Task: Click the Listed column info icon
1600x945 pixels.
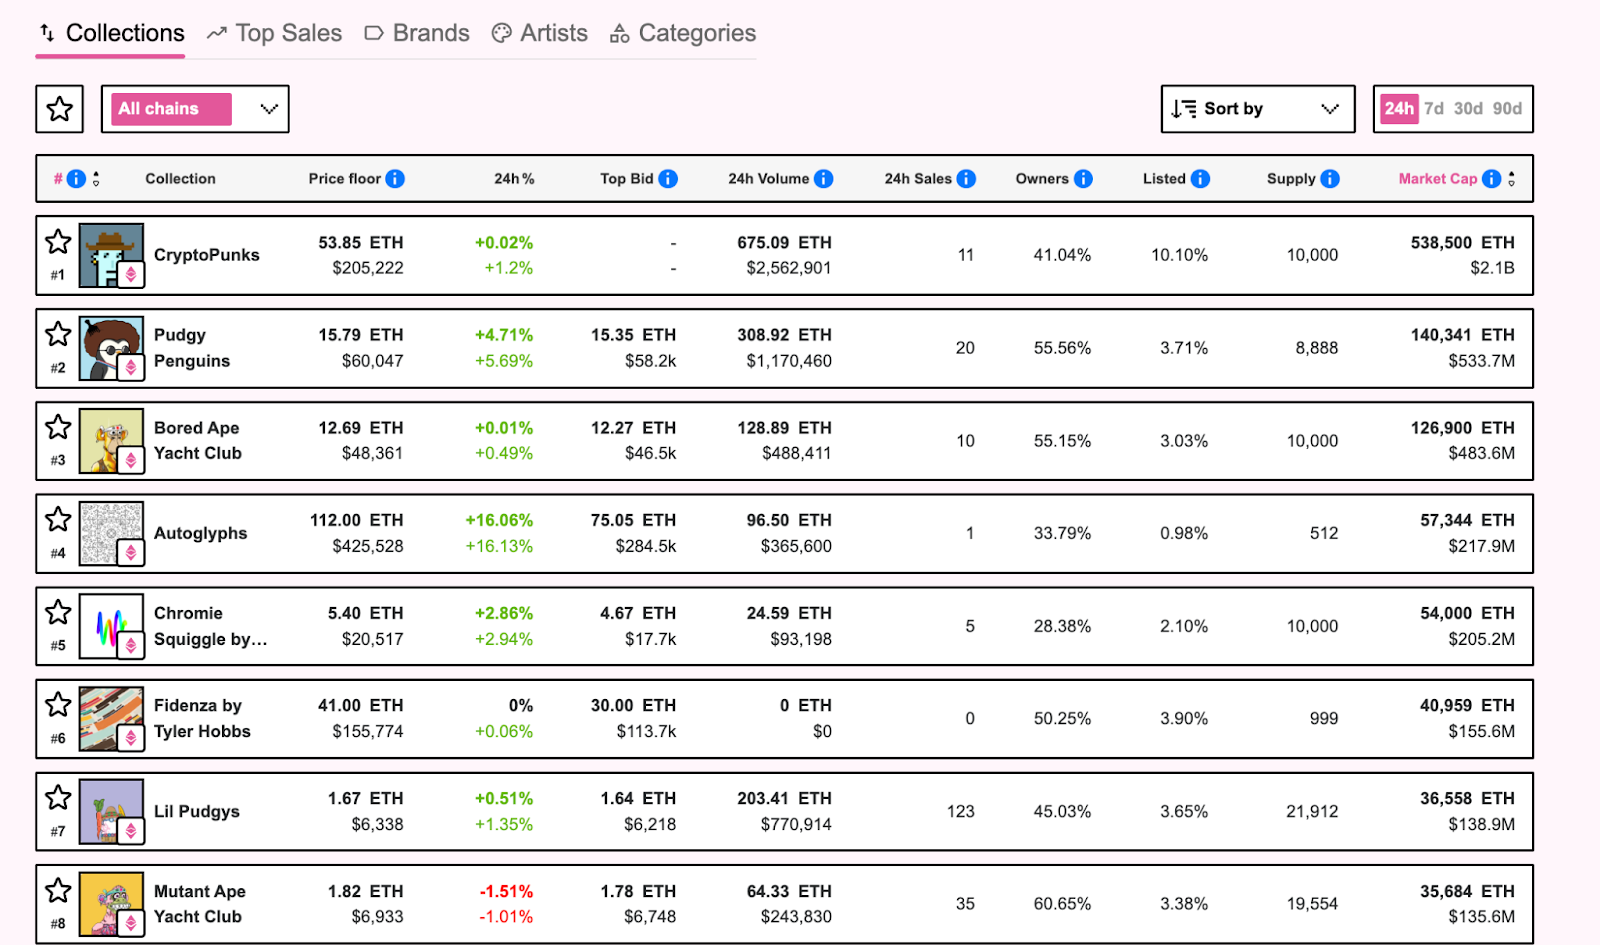Action: pyautogui.click(x=1200, y=179)
